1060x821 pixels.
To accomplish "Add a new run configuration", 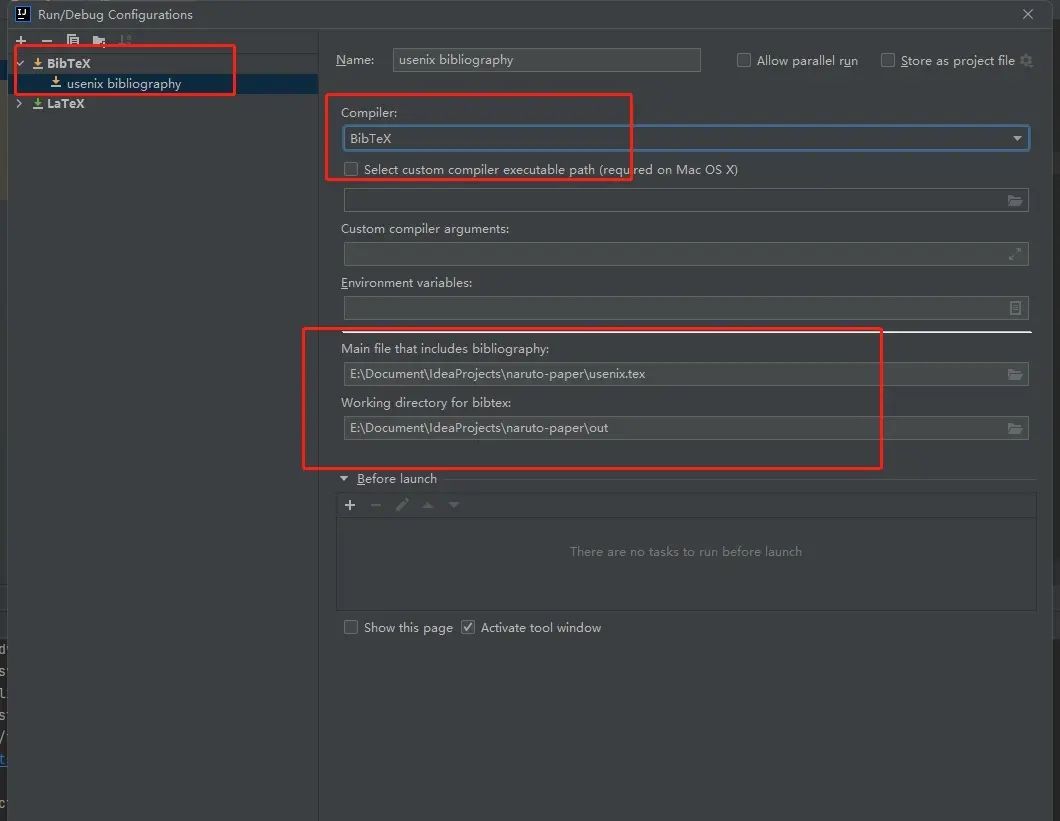I will point(20,40).
